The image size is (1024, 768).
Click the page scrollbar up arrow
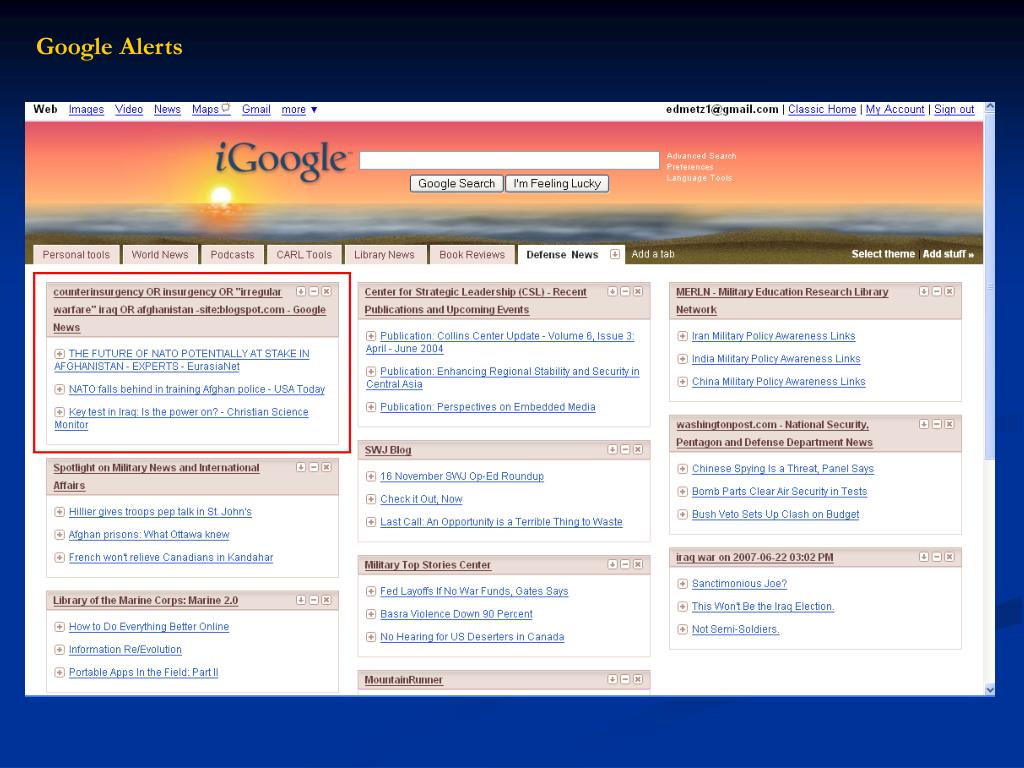tap(990, 107)
